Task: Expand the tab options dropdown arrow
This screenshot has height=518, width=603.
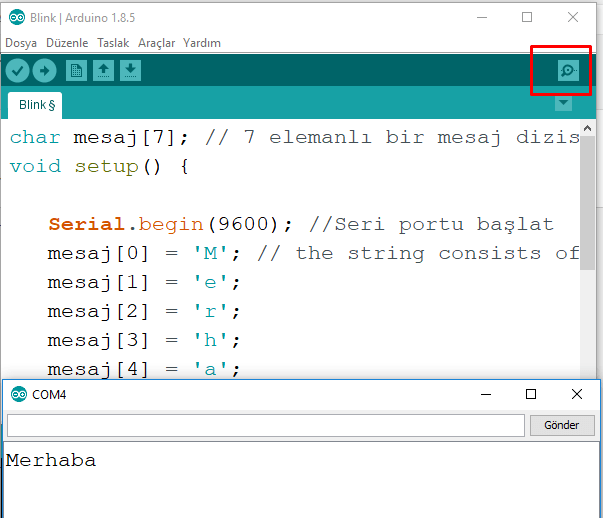Action: tap(563, 104)
